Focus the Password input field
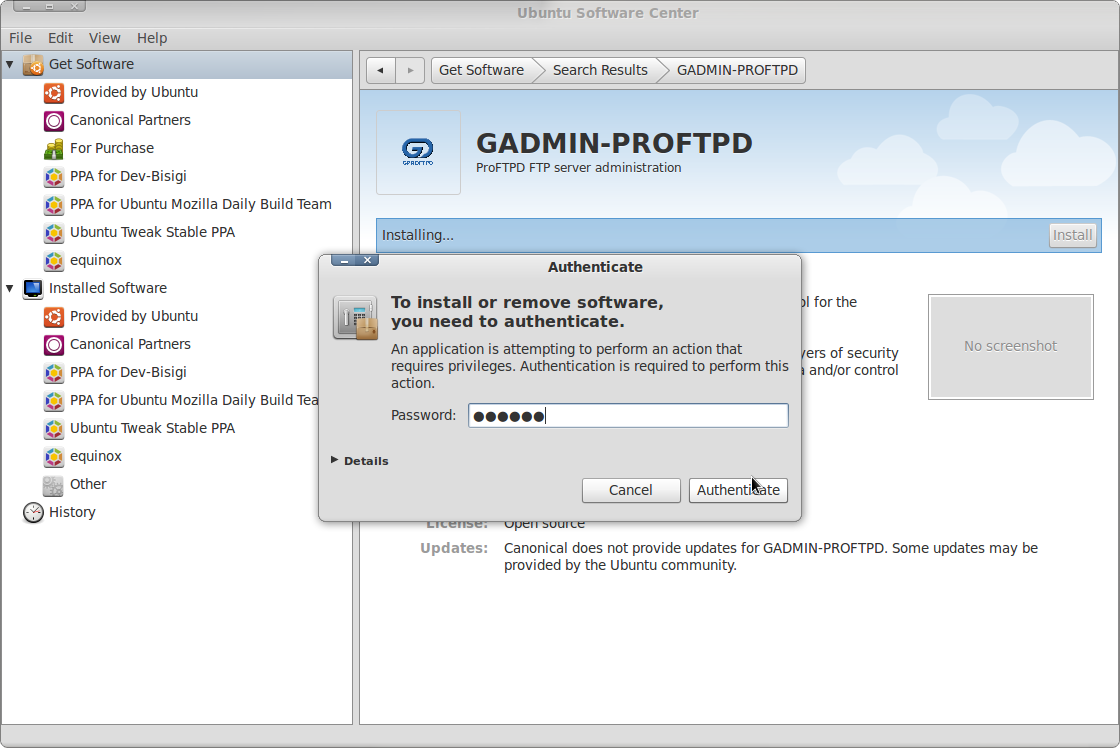The height and width of the screenshot is (748, 1120). 628,416
